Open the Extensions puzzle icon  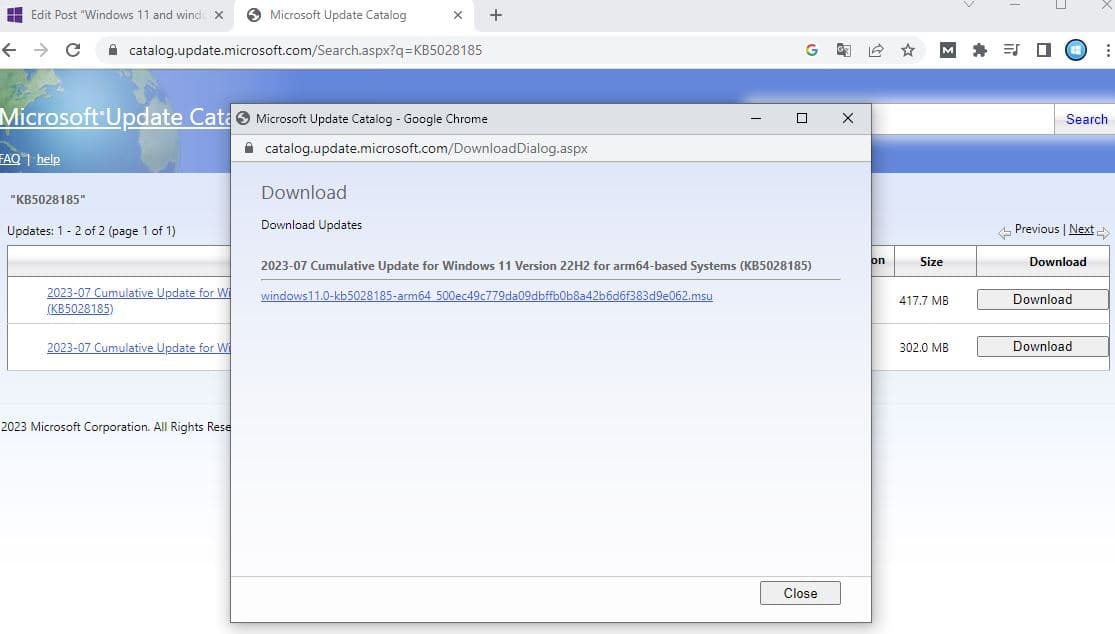pyautogui.click(x=979, y=50)
